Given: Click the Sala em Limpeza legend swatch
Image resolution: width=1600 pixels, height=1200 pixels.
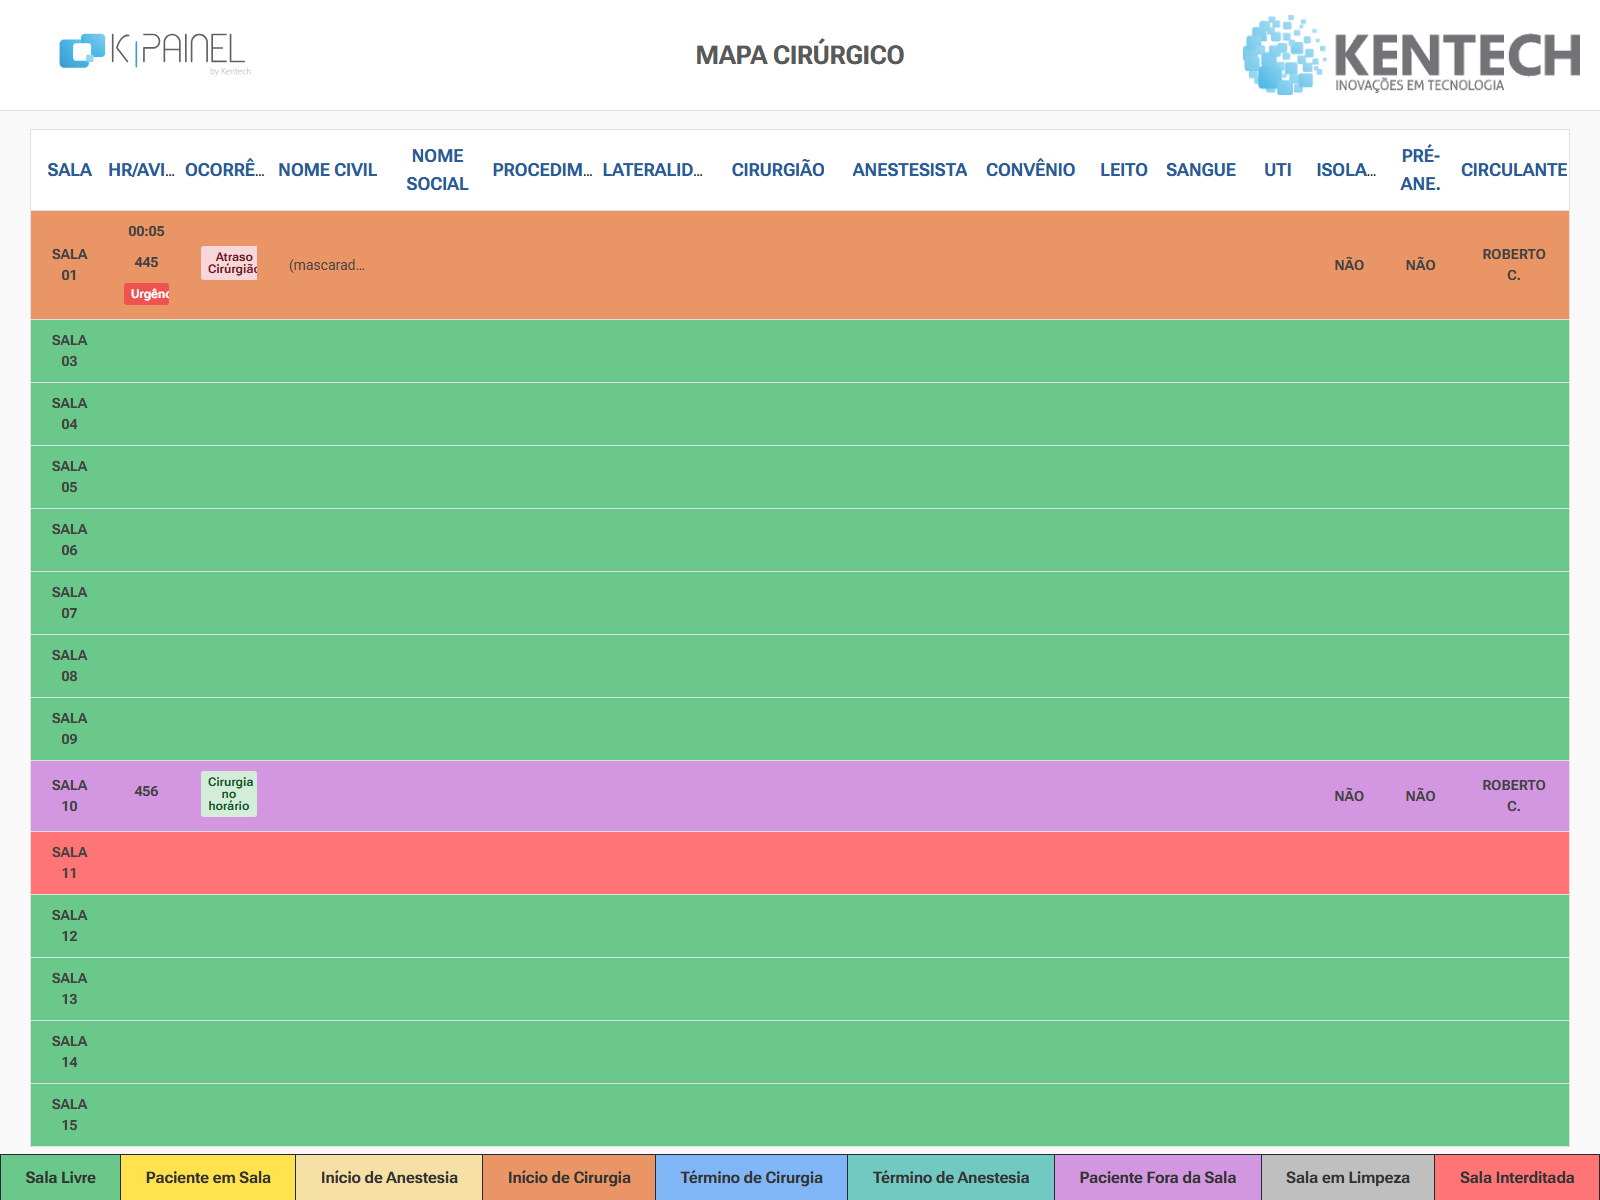Looking at the screenshot, I should click(1348, 1178).
